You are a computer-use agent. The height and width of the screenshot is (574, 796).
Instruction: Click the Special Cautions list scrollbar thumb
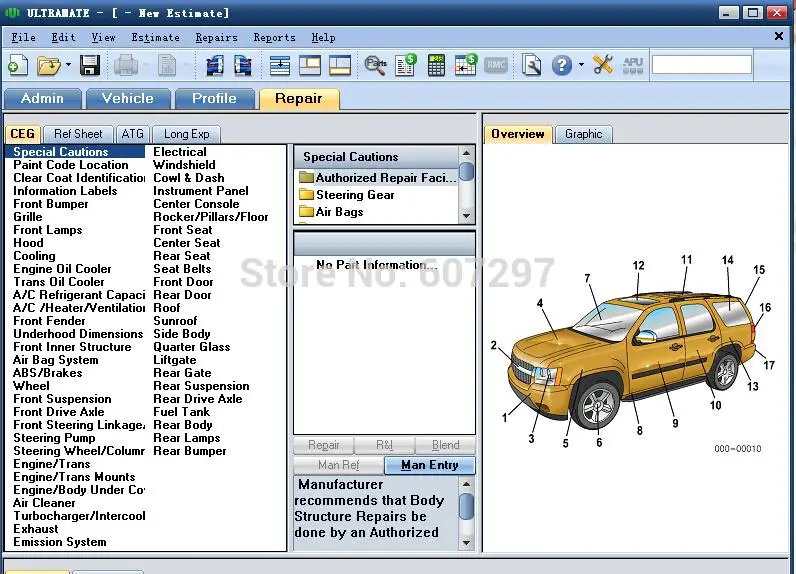click(467, 172)
